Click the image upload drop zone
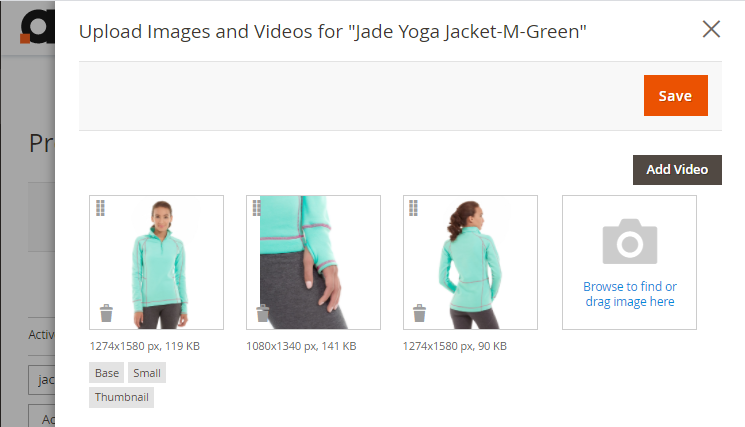 630,262
